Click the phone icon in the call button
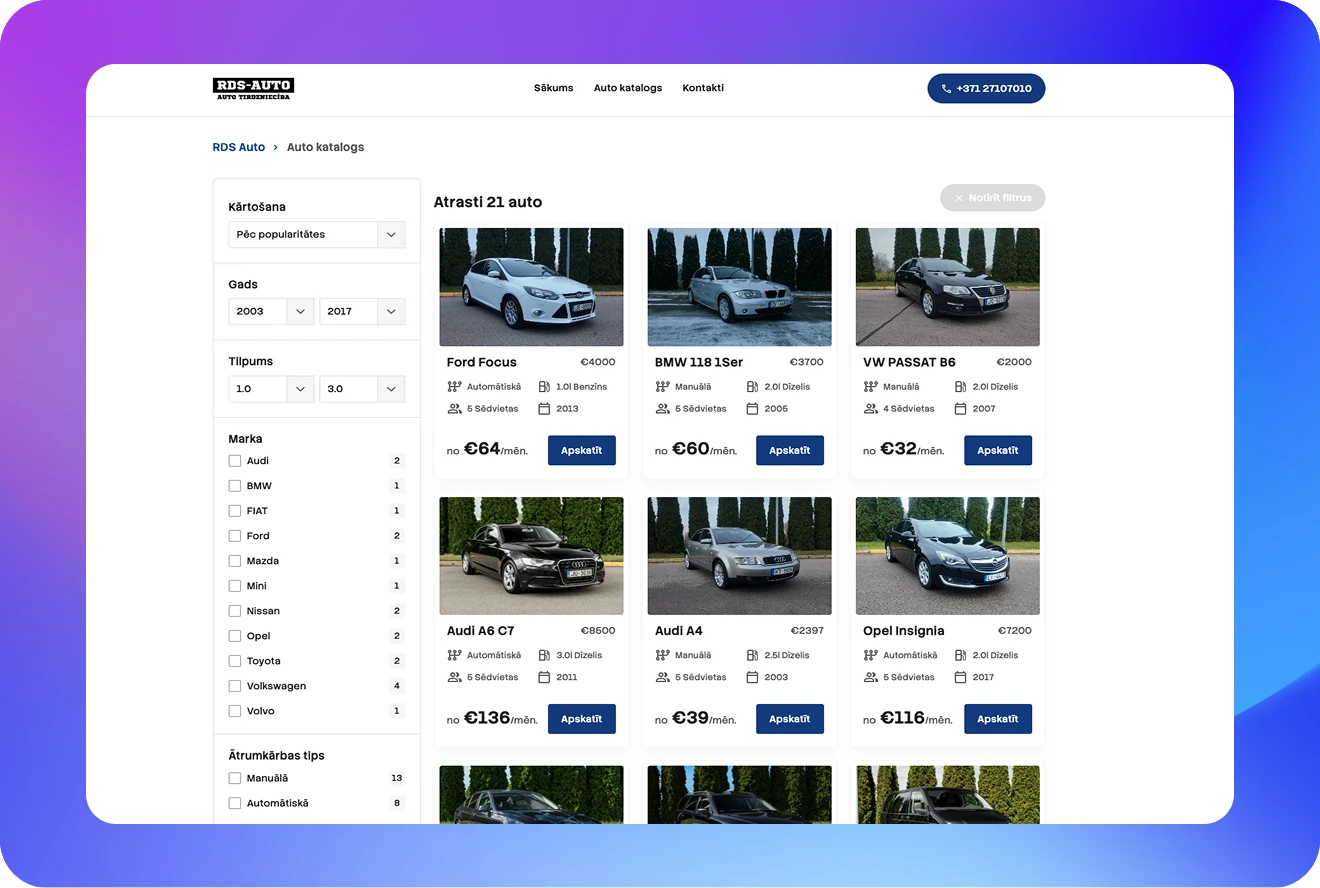Image resolution: width=1320 pixels, height=888 pixels. click(x=946, y=89)
